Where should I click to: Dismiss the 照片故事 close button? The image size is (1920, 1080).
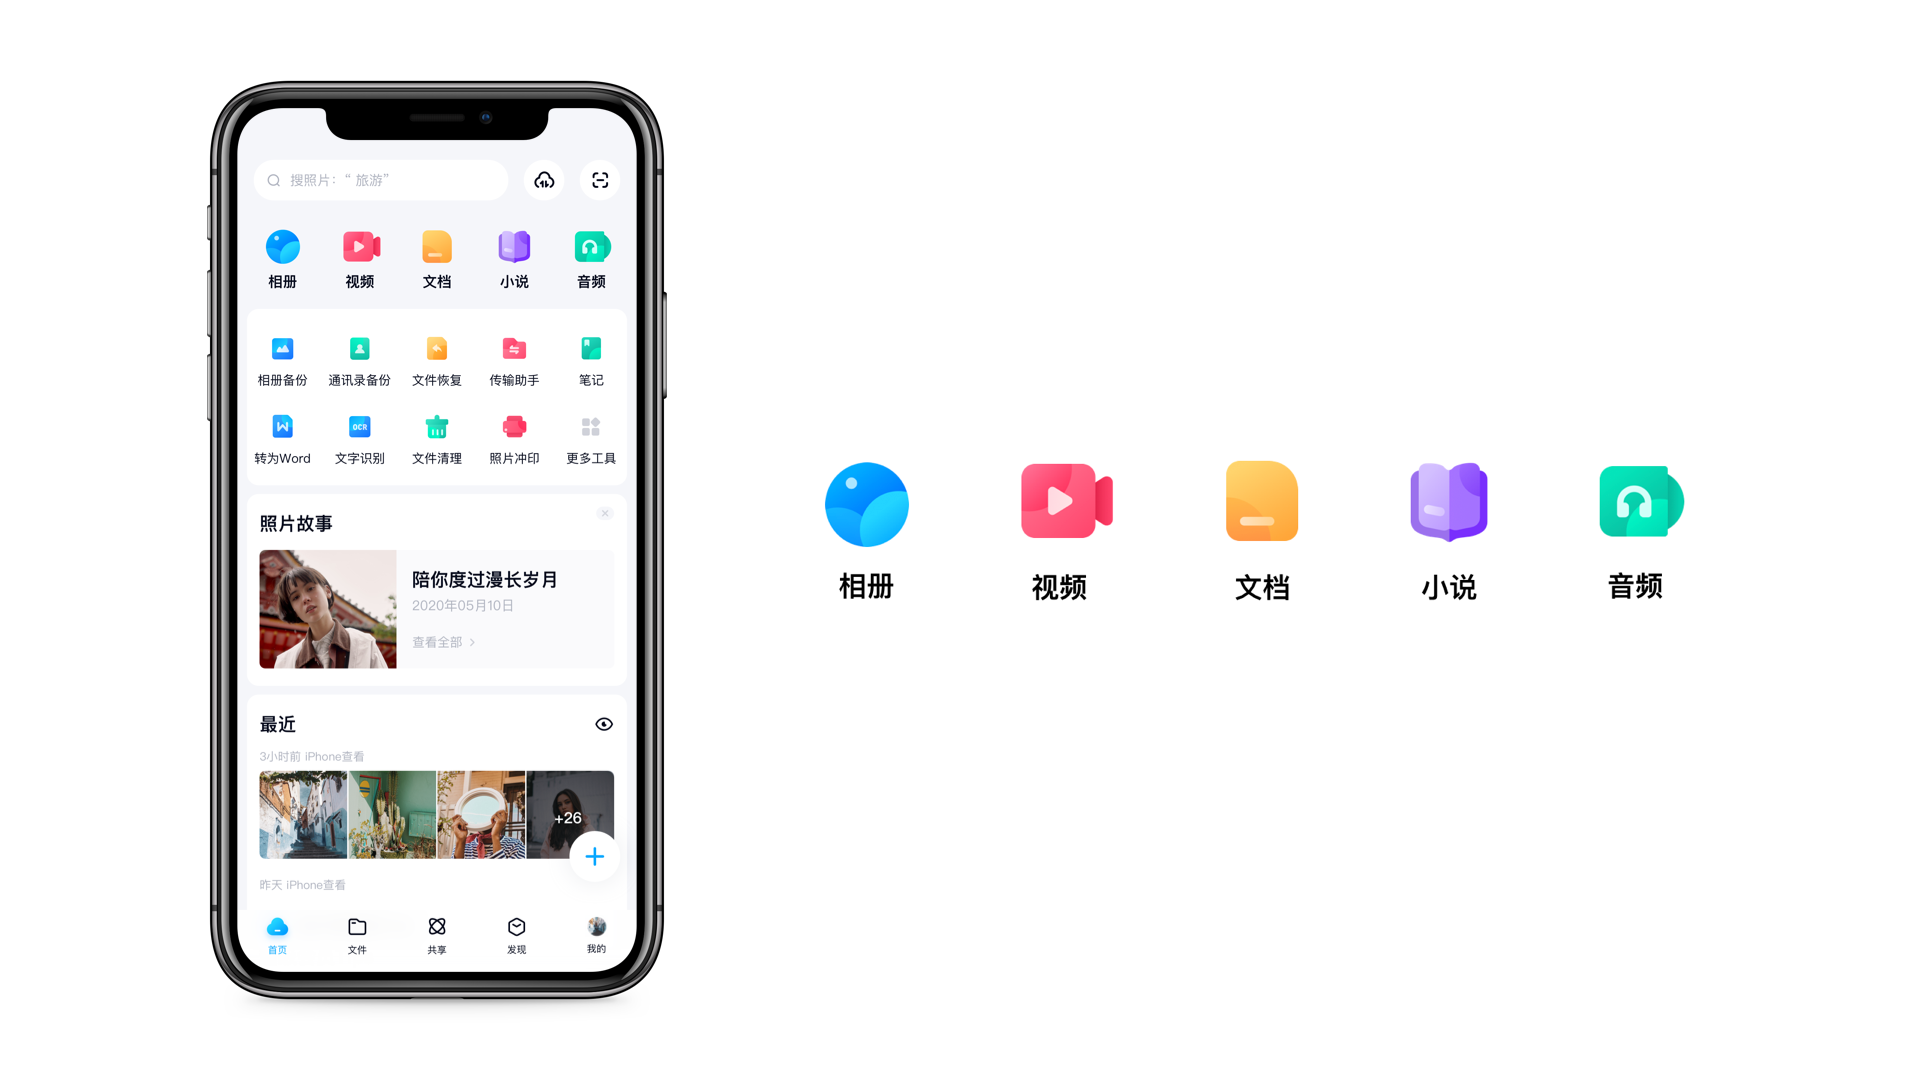coord(604,513)
